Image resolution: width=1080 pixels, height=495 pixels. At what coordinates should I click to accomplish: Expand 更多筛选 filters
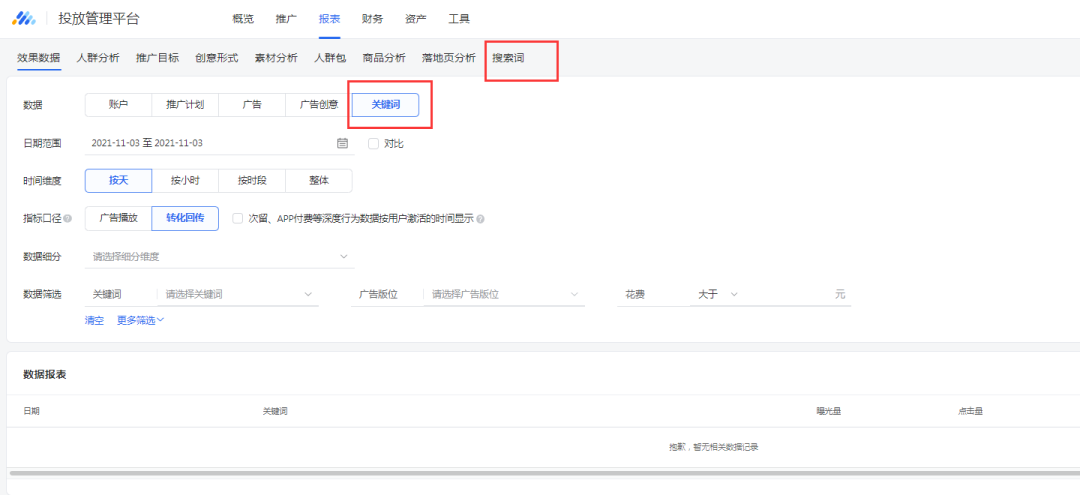coord(141,320)
